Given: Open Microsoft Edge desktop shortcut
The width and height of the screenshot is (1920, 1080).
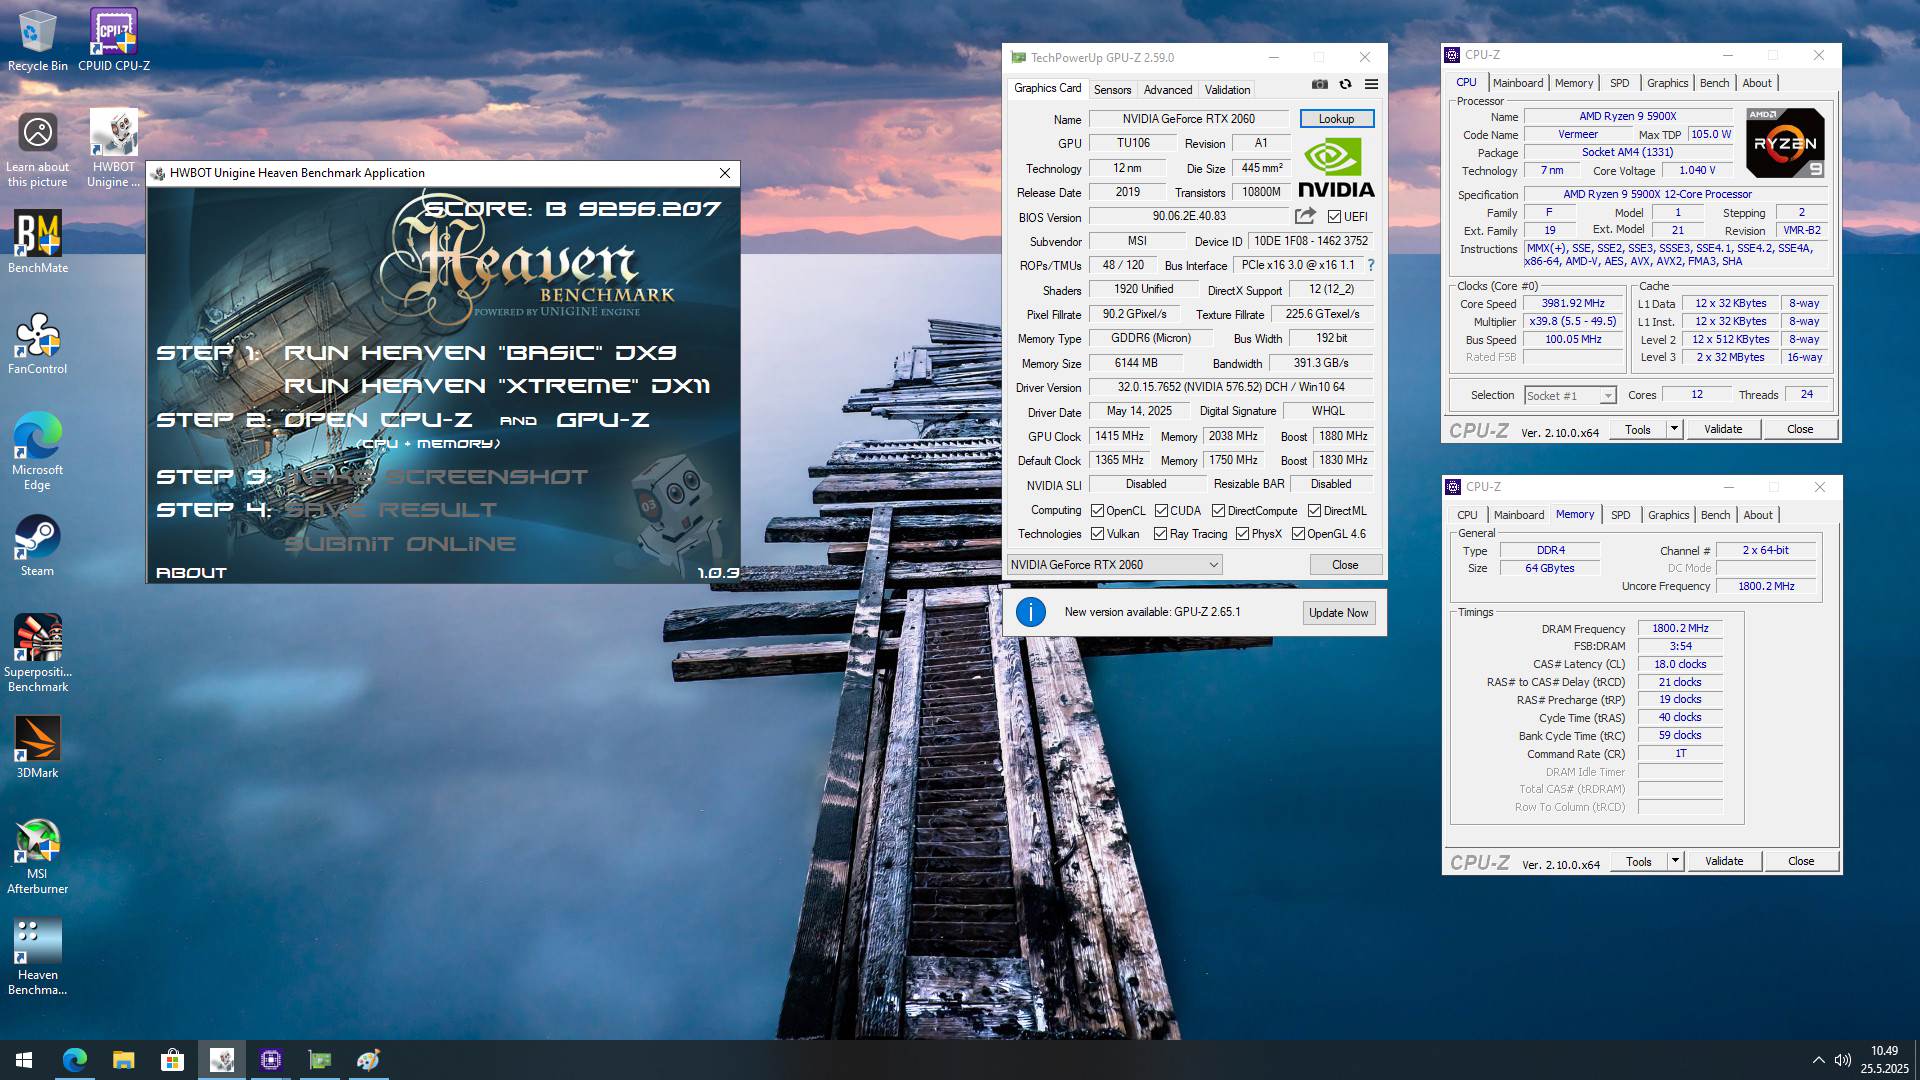Looking at the screenshot, I should tap(37, 451).
